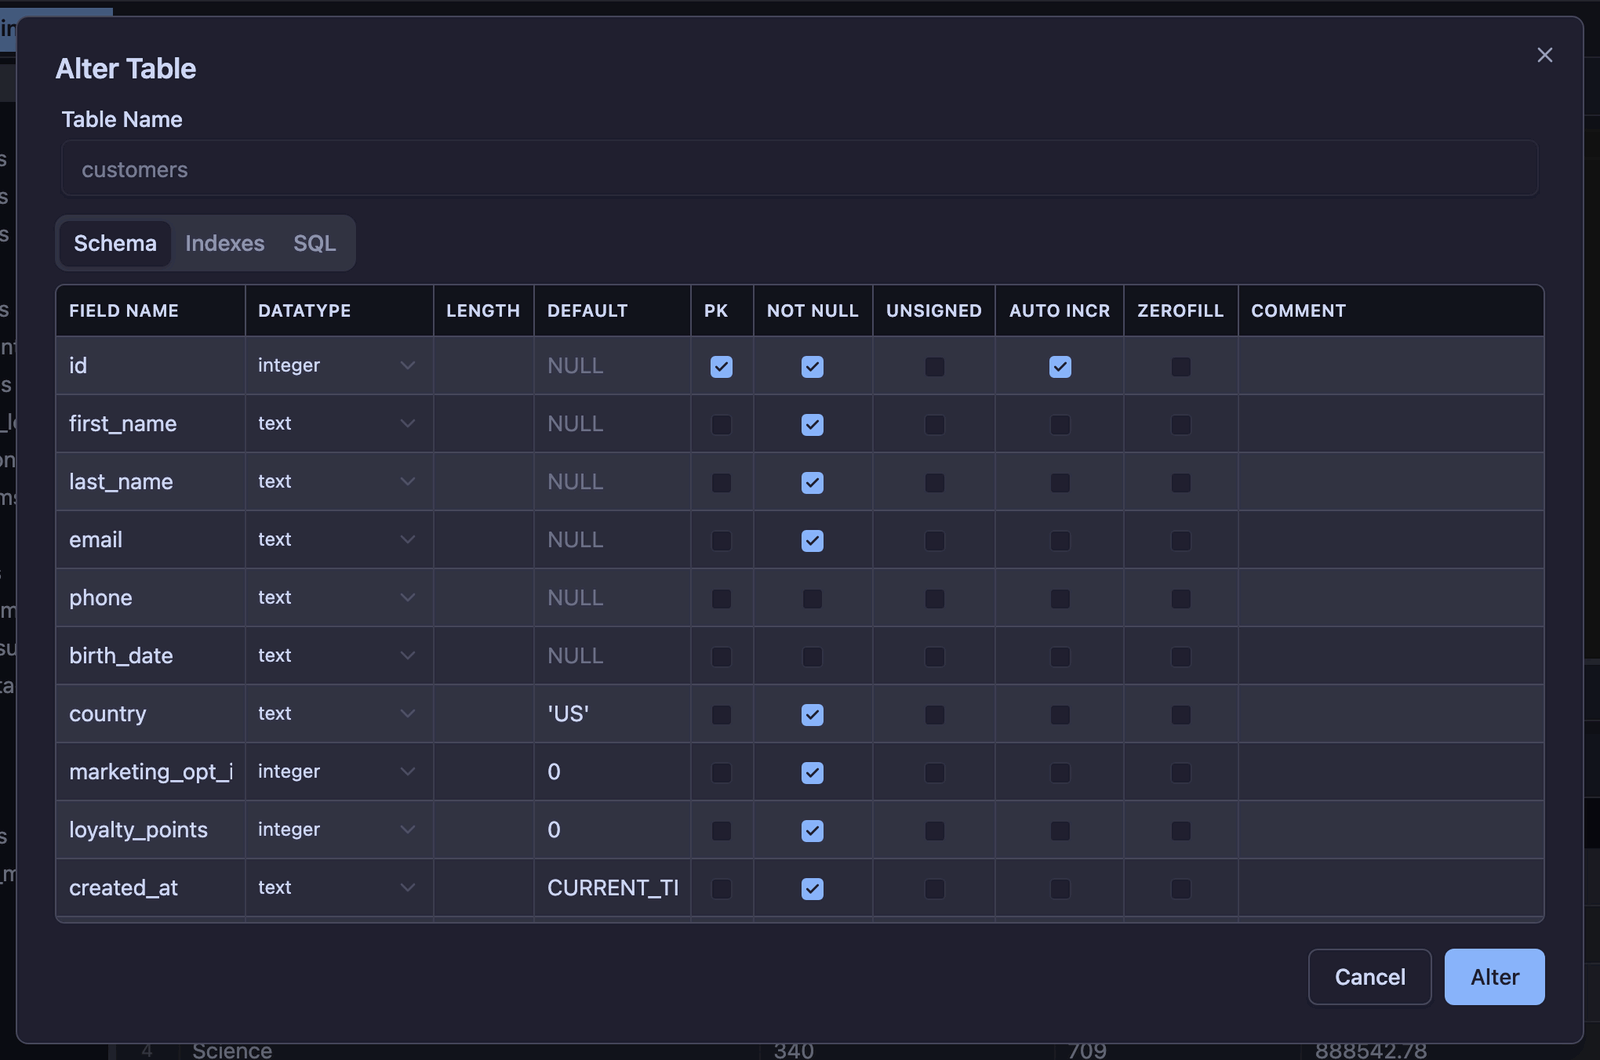Expand datatype dropdown for birth_date
The height and width of the screenshot is (1060, 1600).
pyautogui.click(x=338, y=656)
